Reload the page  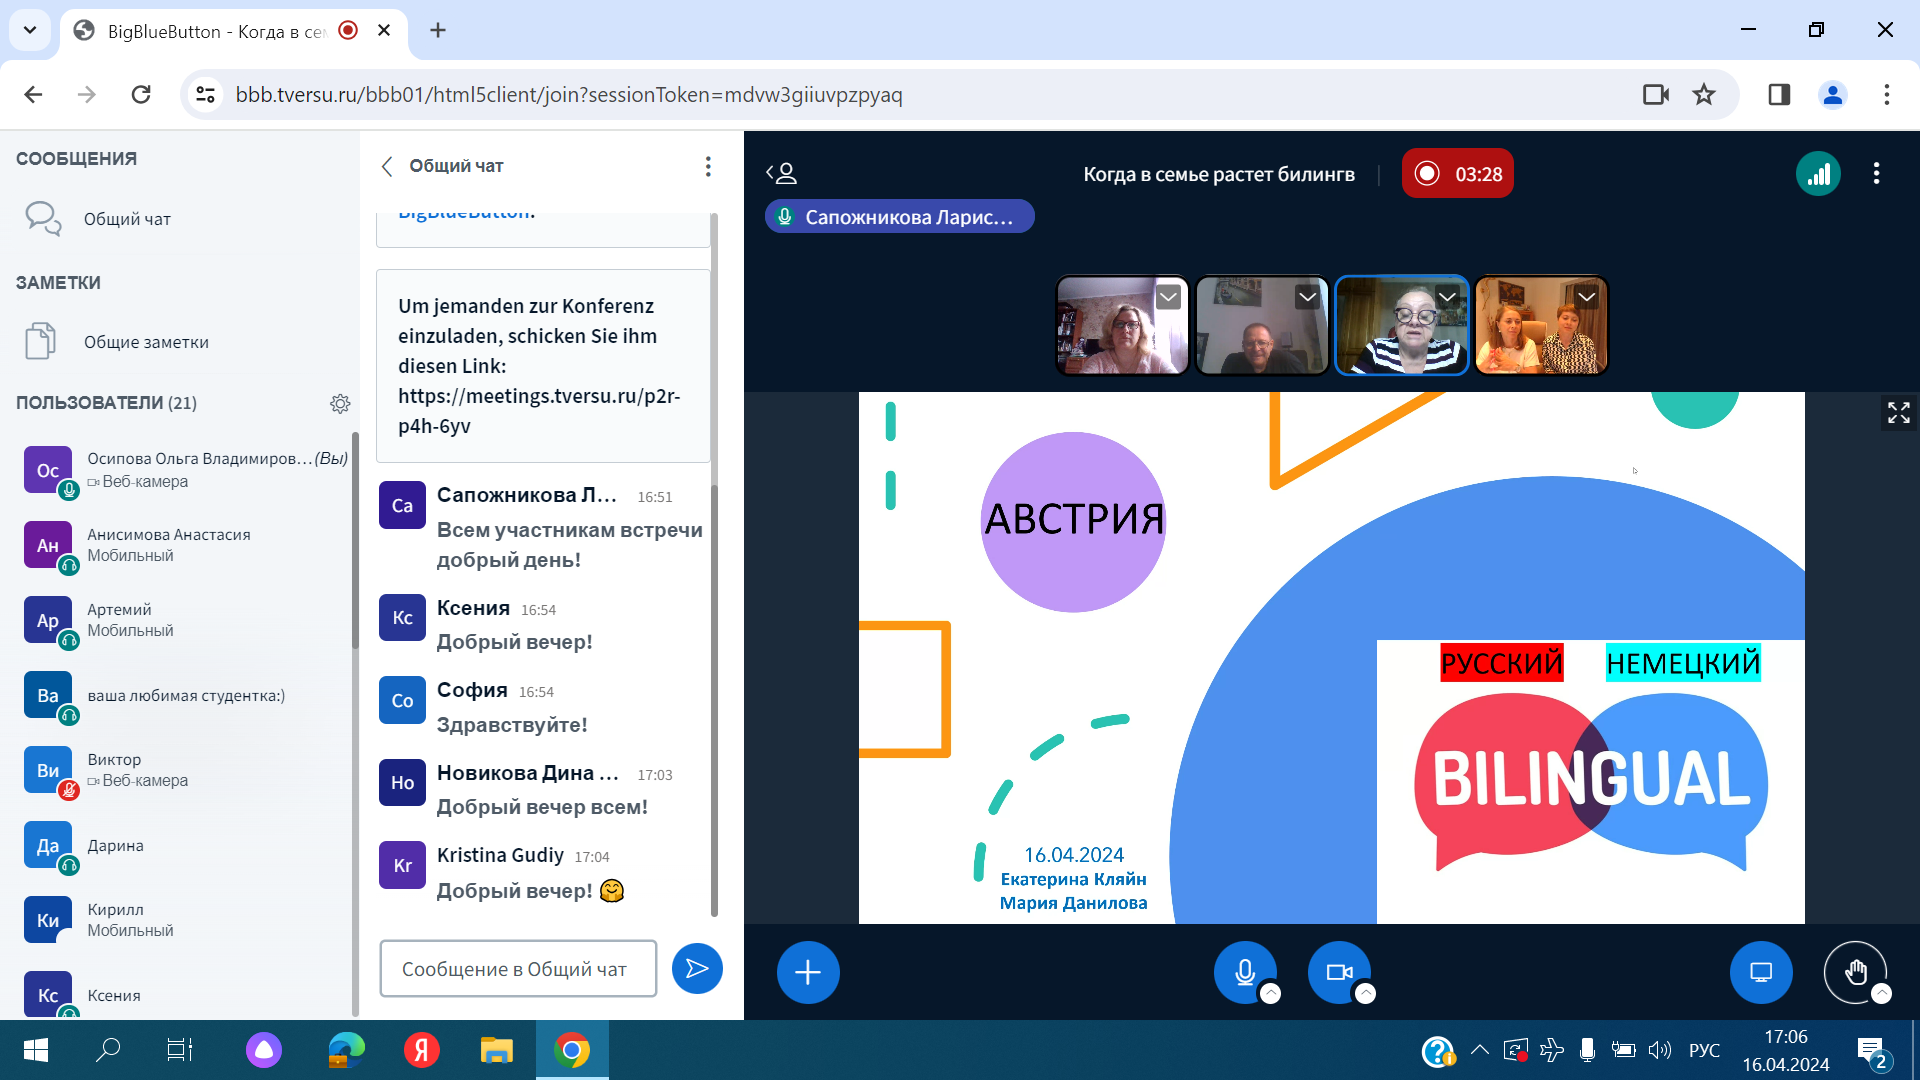coord(141,95)
